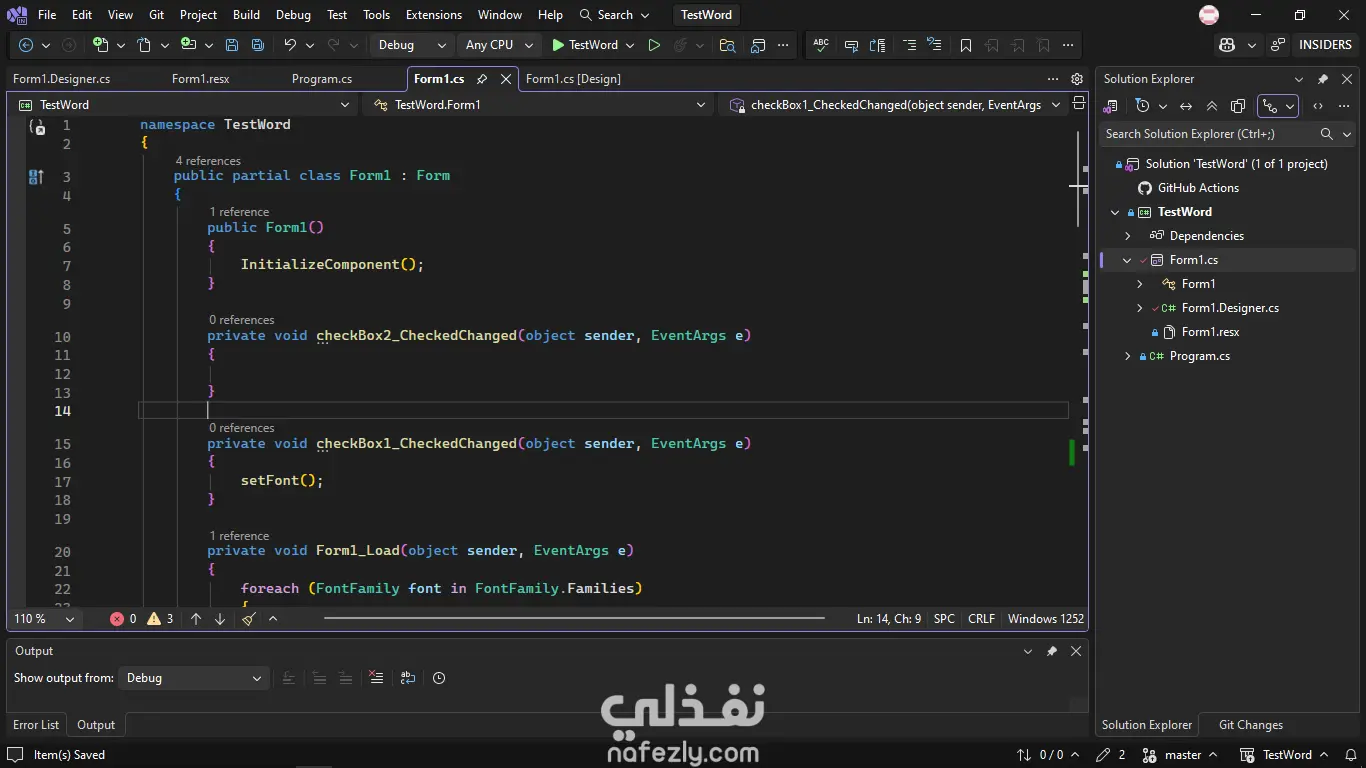Click Collapse All in Solution Explorer
Image resolution: width=1366 pixels, height=768 pixels.
pos(1212,106)
